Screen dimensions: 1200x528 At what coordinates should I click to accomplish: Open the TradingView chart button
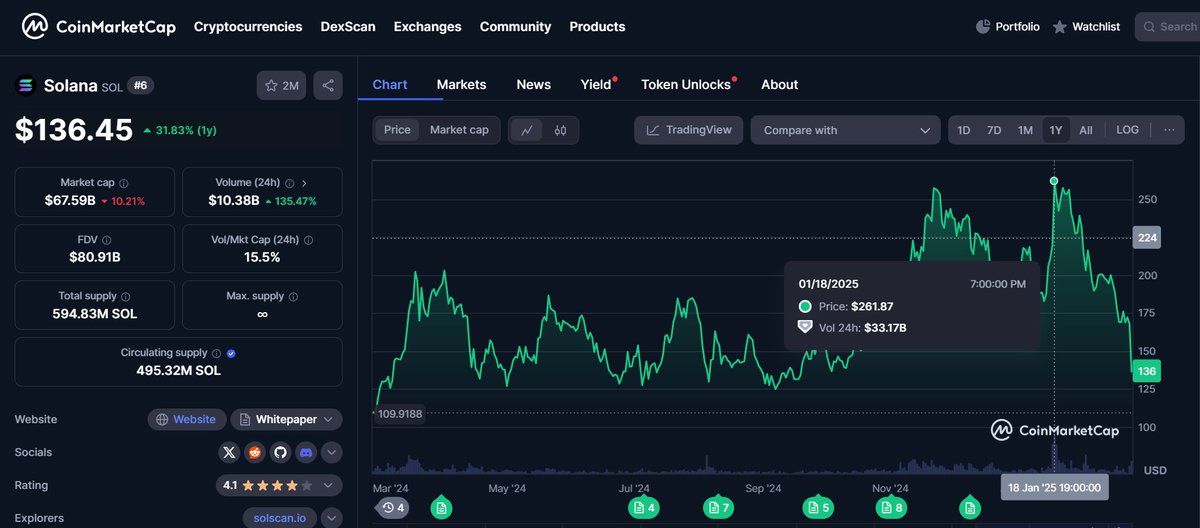pyautogui.click(x=689, y=130)
